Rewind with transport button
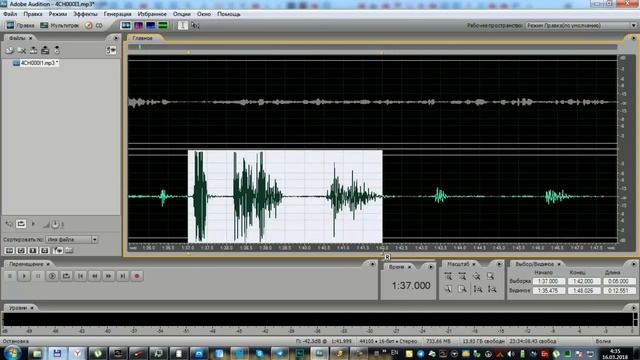The height and width of the screenshot is (360, 640). point(94,276)
